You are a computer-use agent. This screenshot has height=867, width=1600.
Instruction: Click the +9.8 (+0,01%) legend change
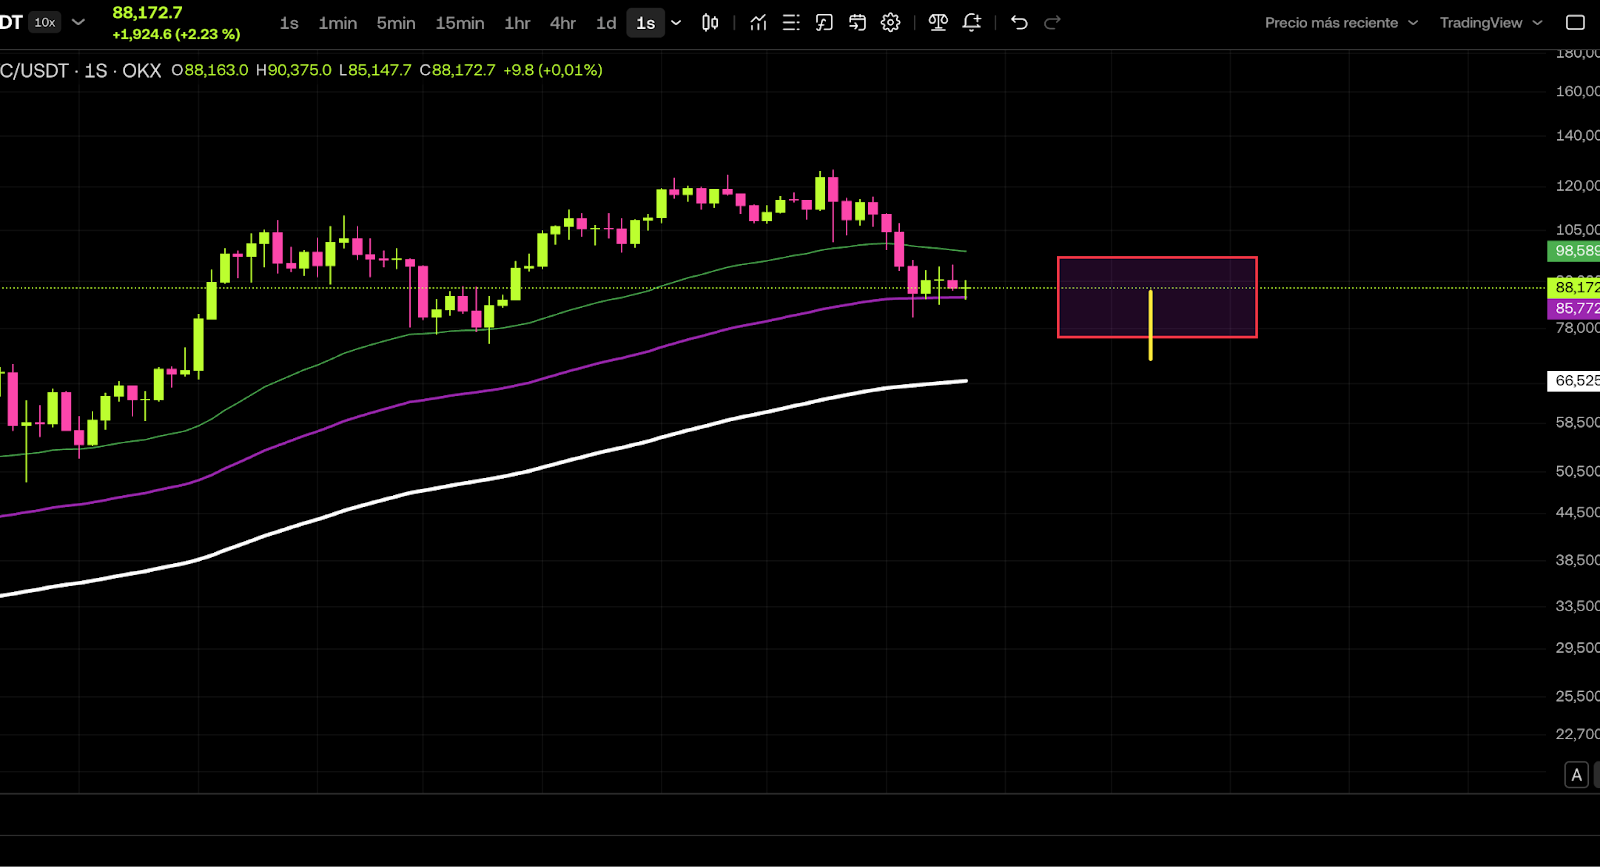point(553,70)
